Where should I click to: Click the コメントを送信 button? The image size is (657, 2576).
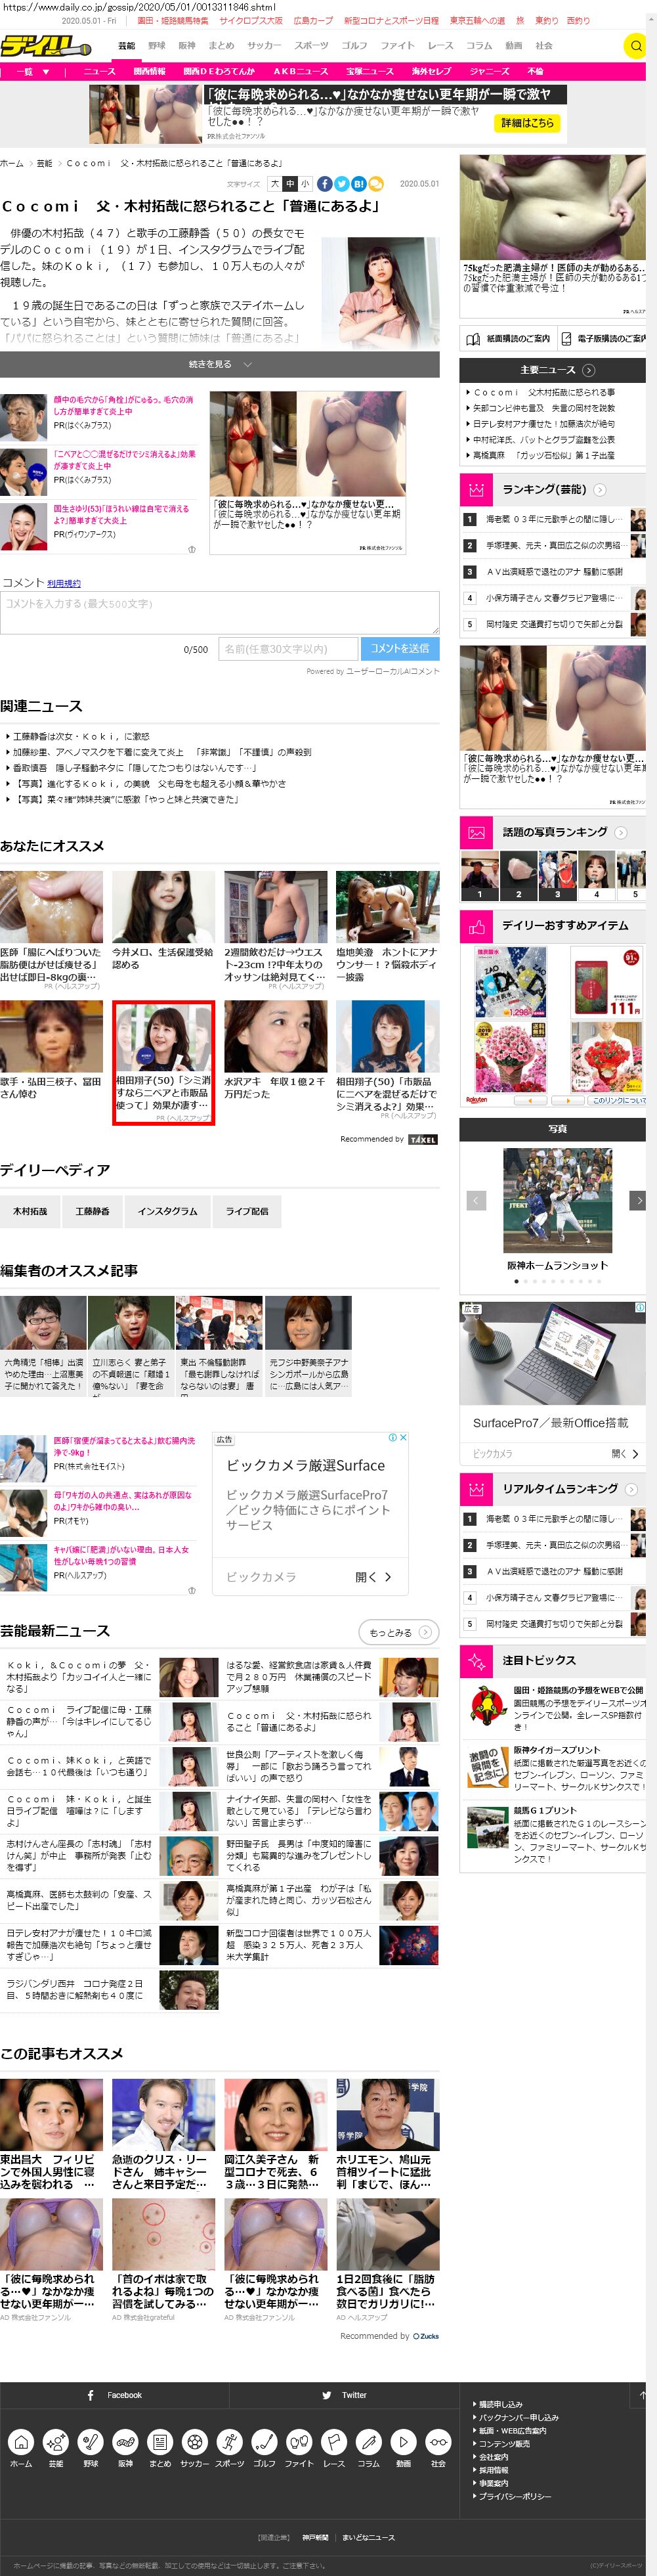(400, 648)
